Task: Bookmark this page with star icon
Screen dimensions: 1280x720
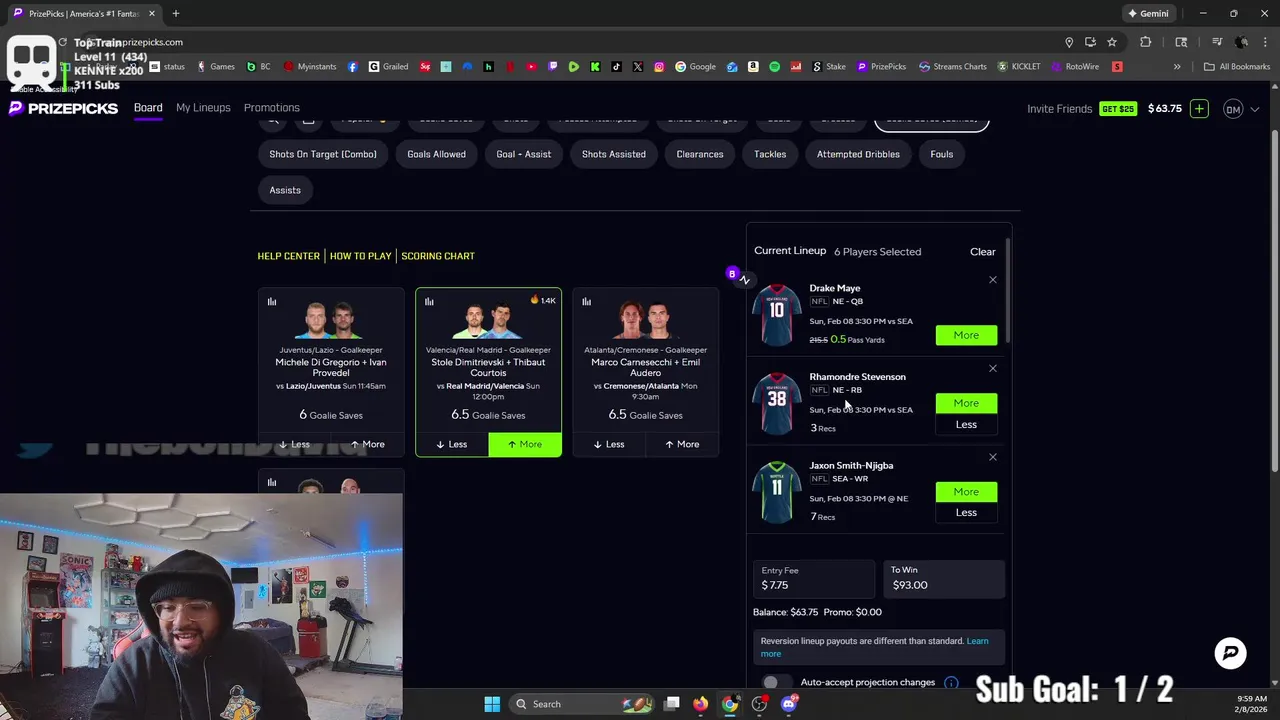Action: pos(1111,42)
